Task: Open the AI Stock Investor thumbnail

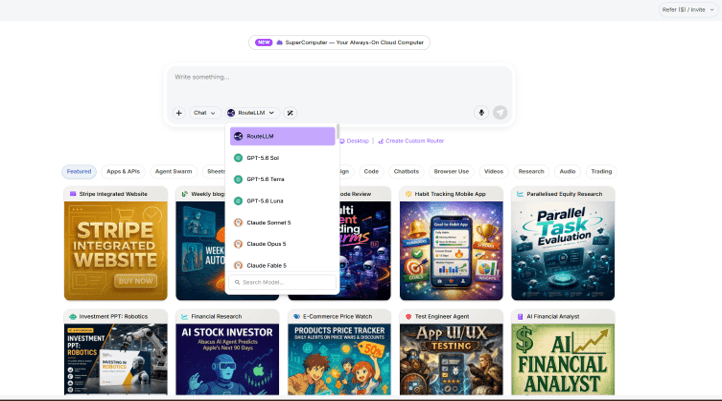Action: tap(227, 360)
